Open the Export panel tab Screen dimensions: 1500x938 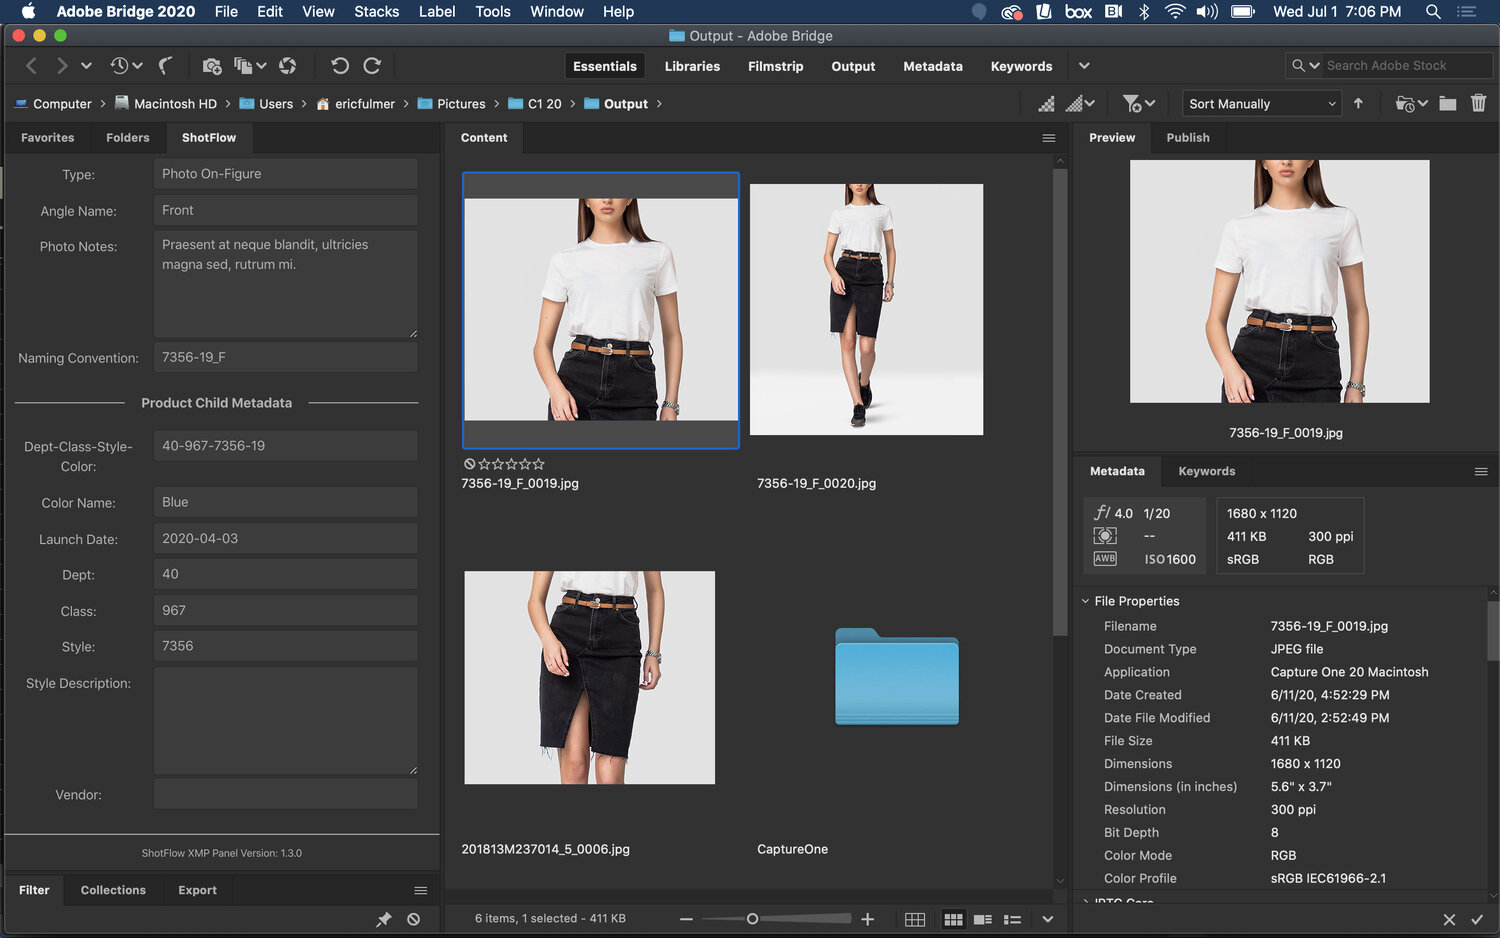coord(197,890)
